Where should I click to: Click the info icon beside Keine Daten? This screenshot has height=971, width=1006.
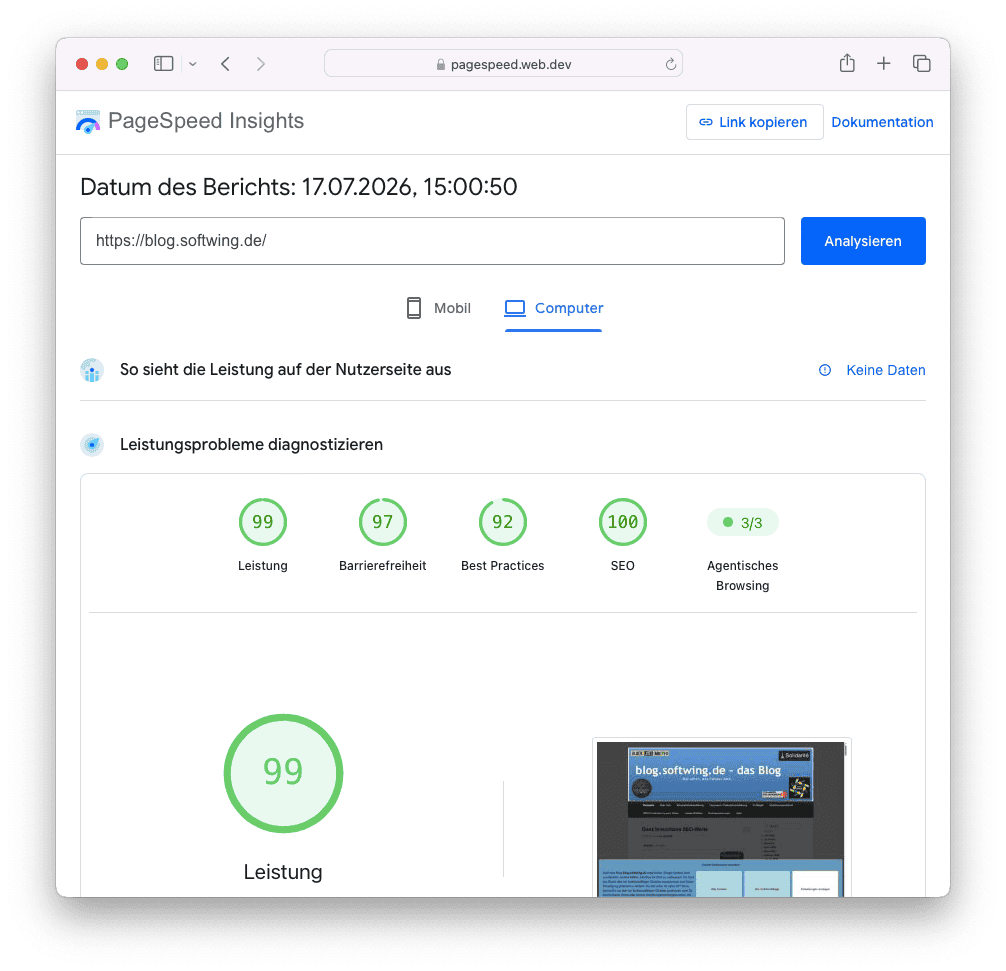(x=825, y=370)
